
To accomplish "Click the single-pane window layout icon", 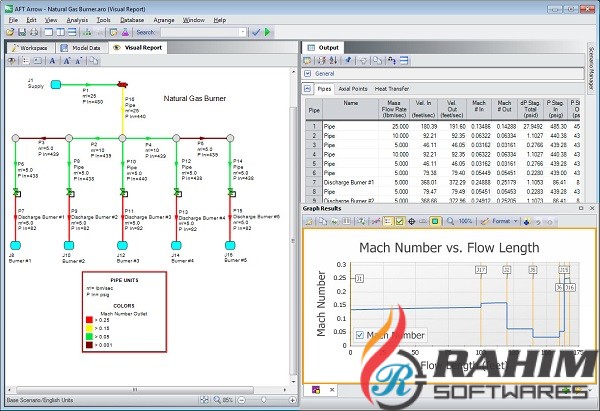I will (49, 33).
